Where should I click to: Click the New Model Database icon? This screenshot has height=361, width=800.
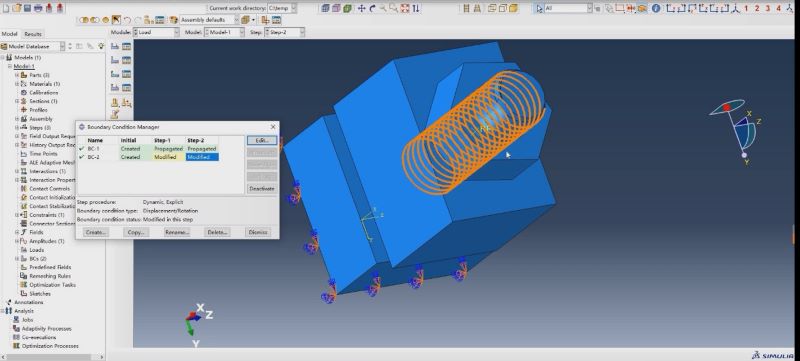point(6,8)
